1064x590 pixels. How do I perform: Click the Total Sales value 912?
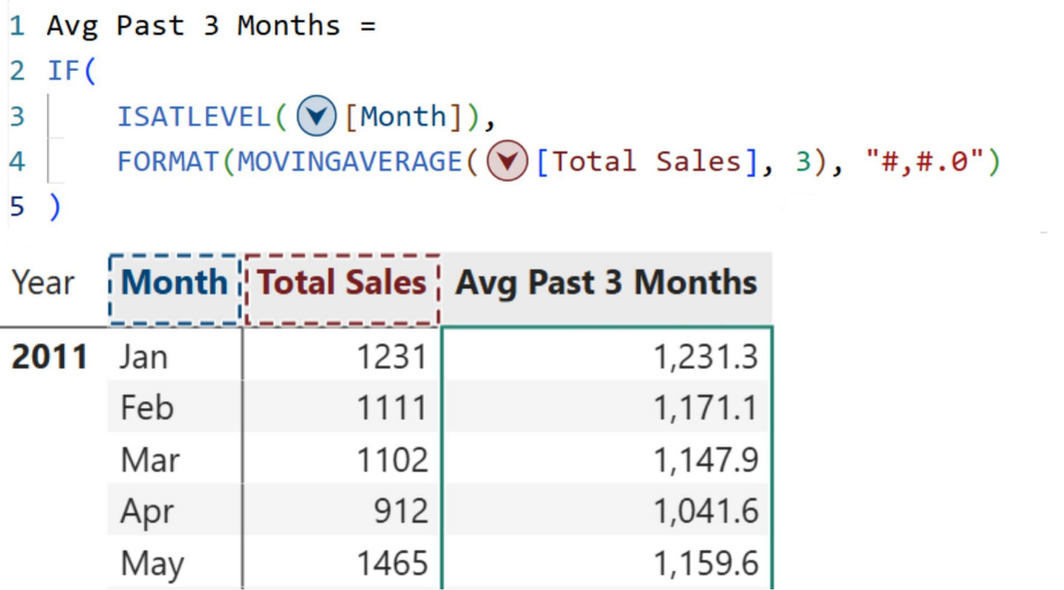(398, 512)
